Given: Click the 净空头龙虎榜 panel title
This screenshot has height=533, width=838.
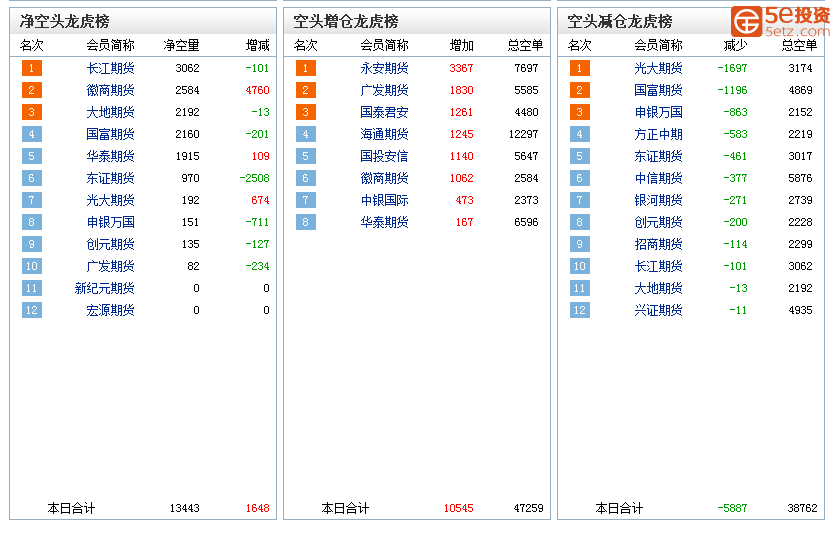Looking at the screenshot, I should (x=65, y=21).
